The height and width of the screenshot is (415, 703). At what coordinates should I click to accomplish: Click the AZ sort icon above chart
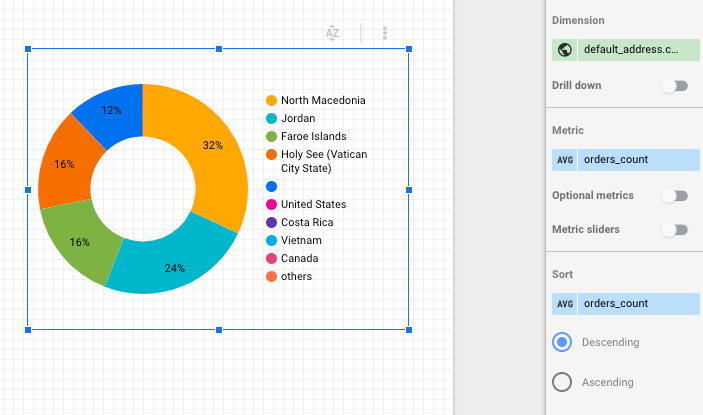click(332, 33)
